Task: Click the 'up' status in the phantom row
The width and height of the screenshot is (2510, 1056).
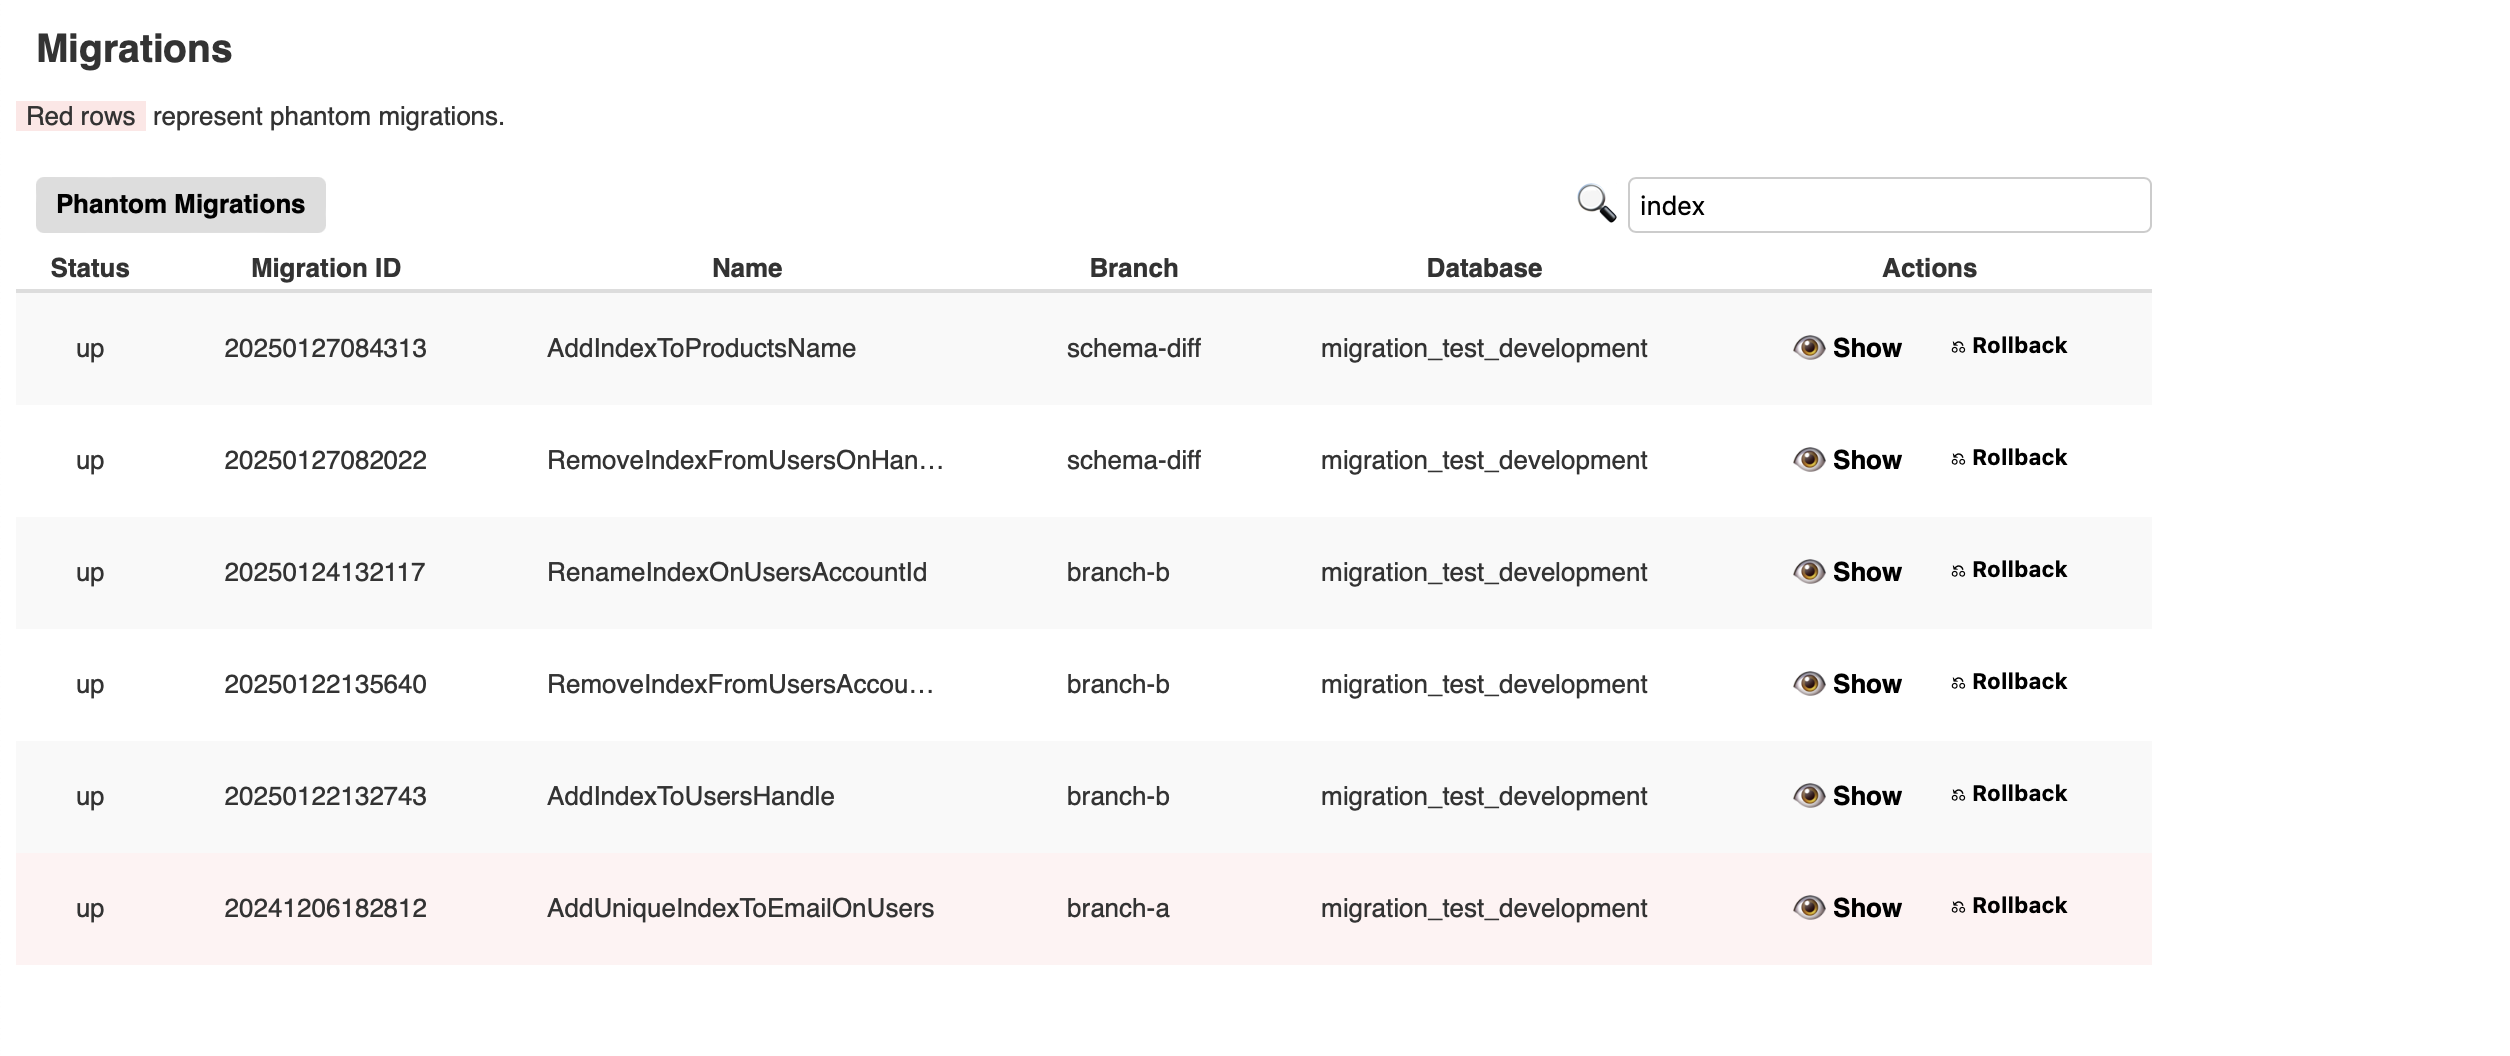Action: (x=90, y=908)
